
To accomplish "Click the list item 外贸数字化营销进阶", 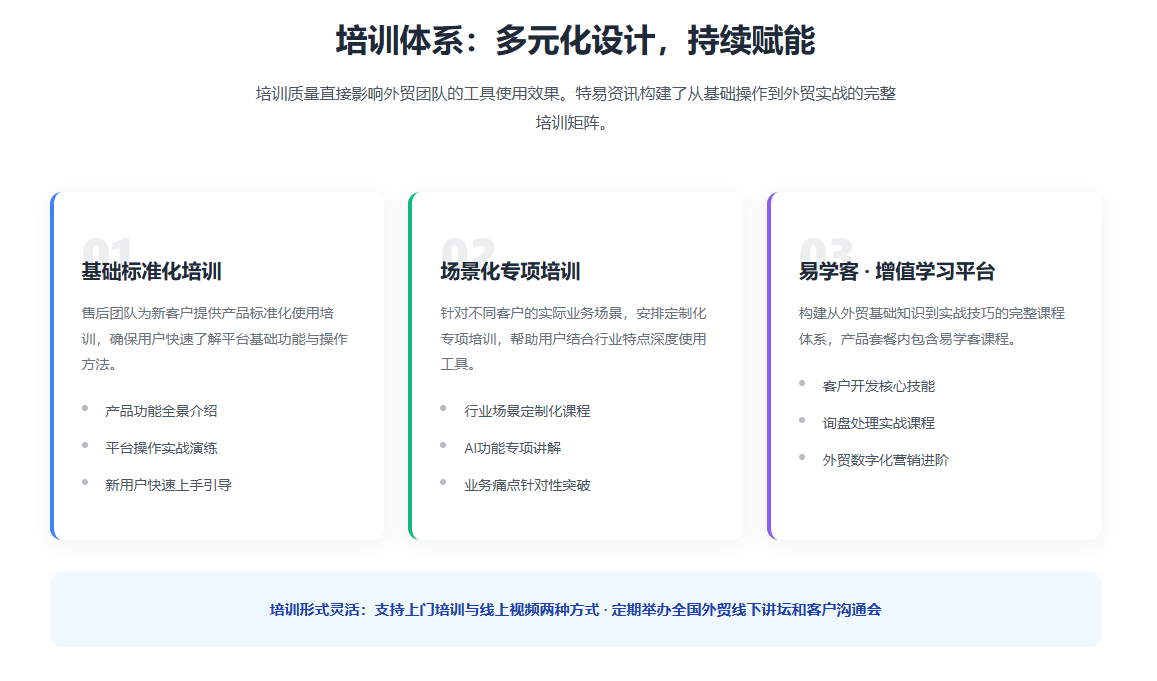I will coord(885,460).
